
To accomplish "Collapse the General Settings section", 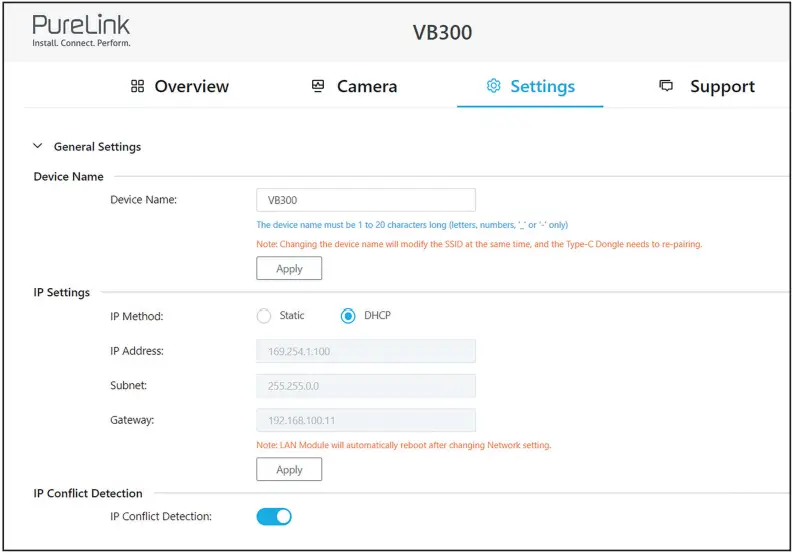I will click(38, 147).
